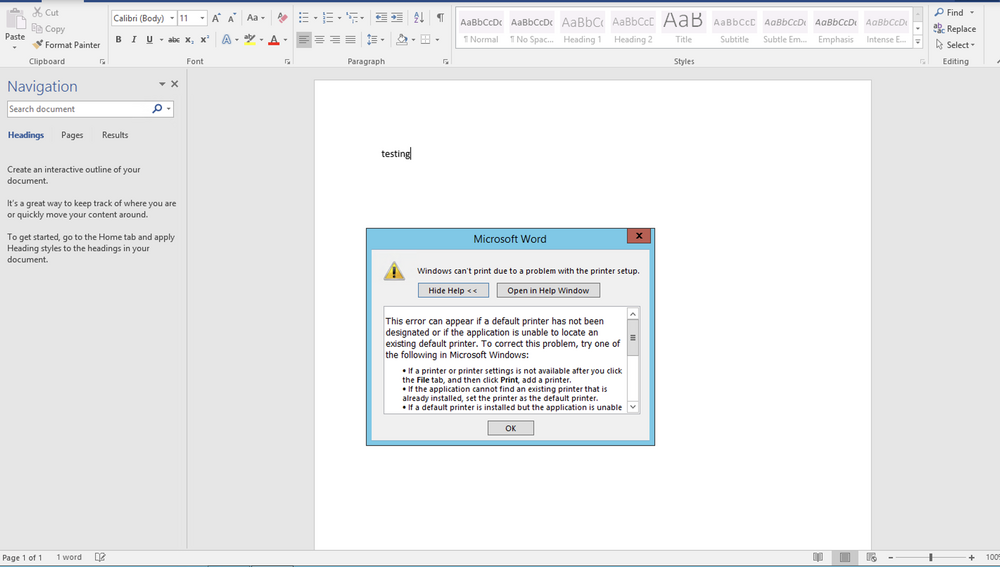The height and width of the screenshot is (567, 1000).
Task: Toggle Subscript formatting
Action: pos(189,40)
